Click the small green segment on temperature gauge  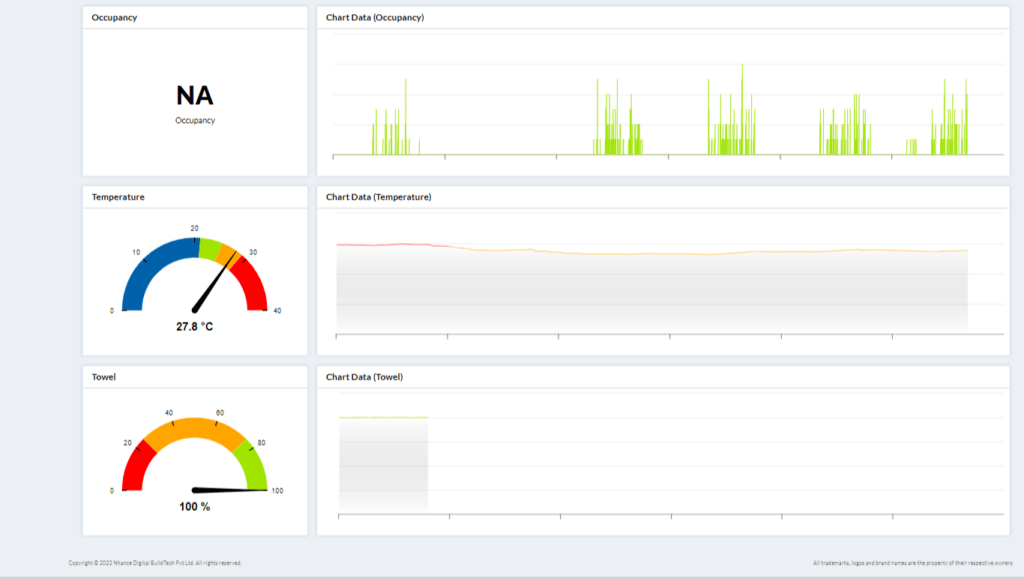[x=209, y=248]
